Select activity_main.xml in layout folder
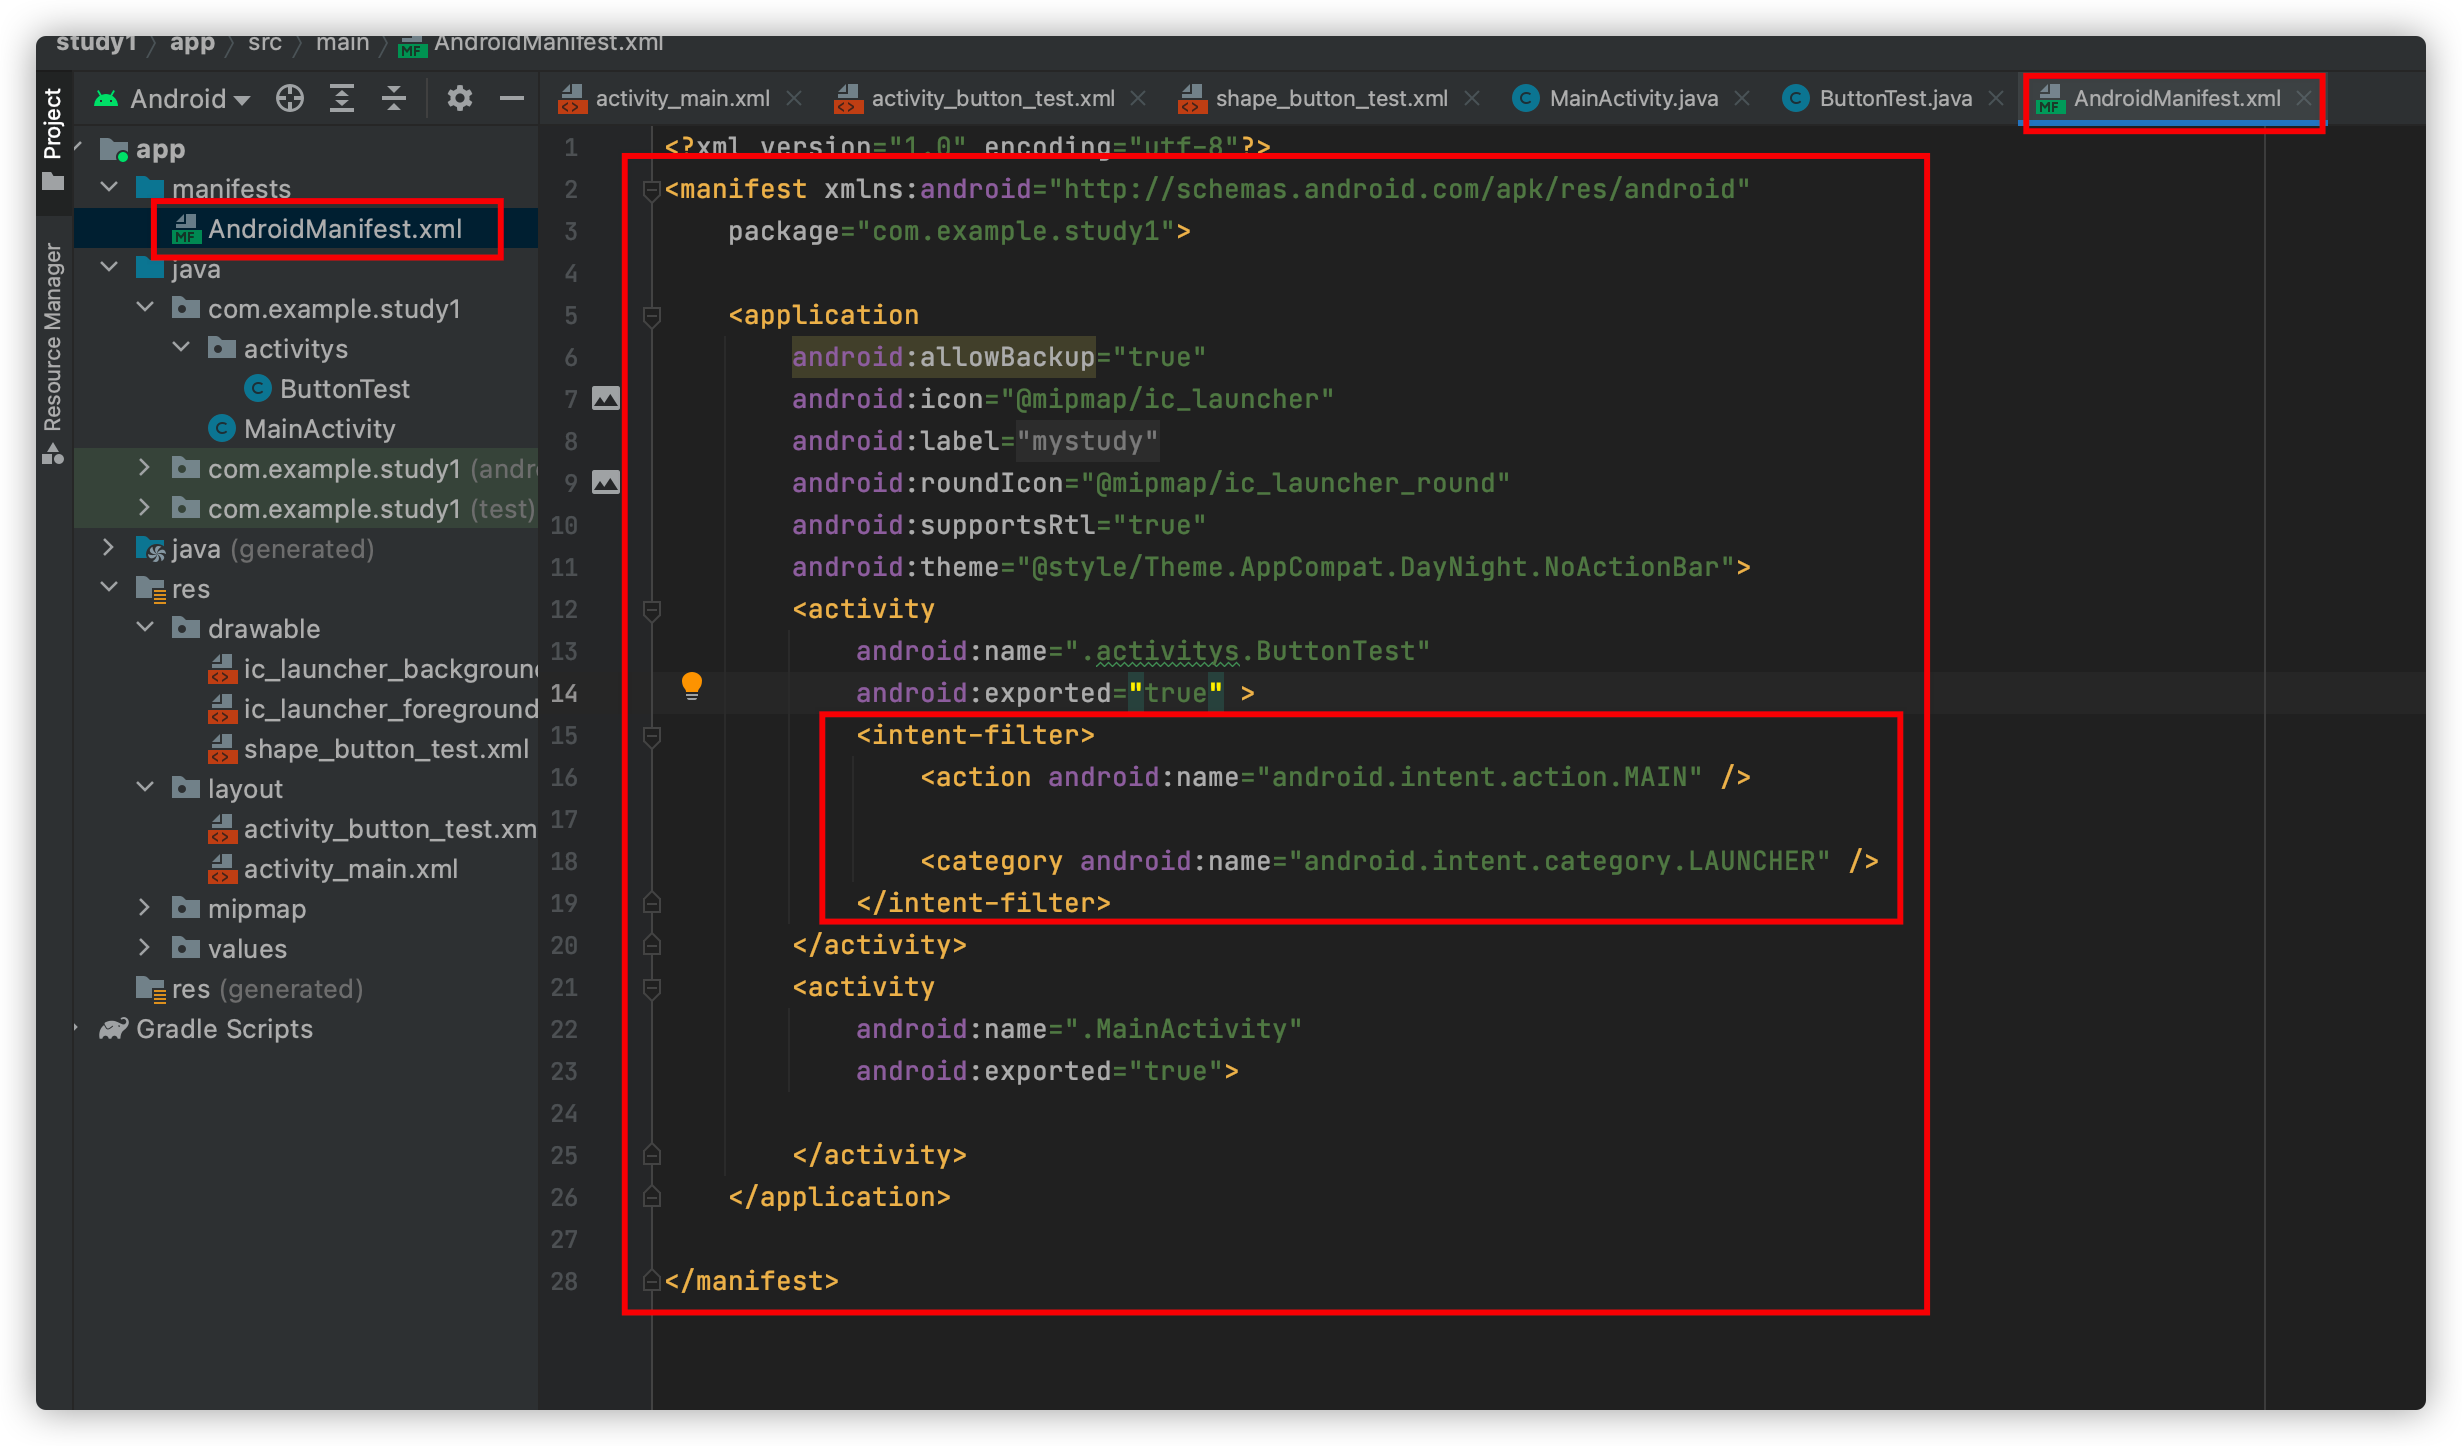The height and width of the screenshot is (1446, 2462). 334,869
